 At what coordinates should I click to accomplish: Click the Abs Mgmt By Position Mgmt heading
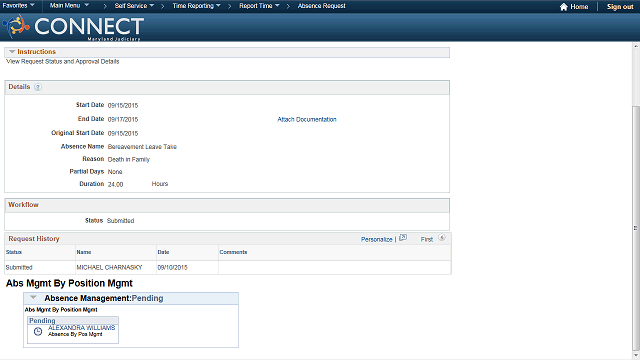click(x=69, y=283)
